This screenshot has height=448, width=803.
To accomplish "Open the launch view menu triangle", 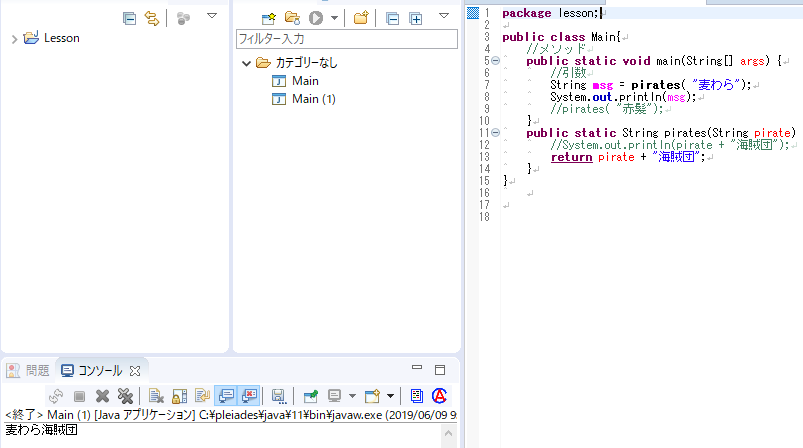I will pos(444,16).
